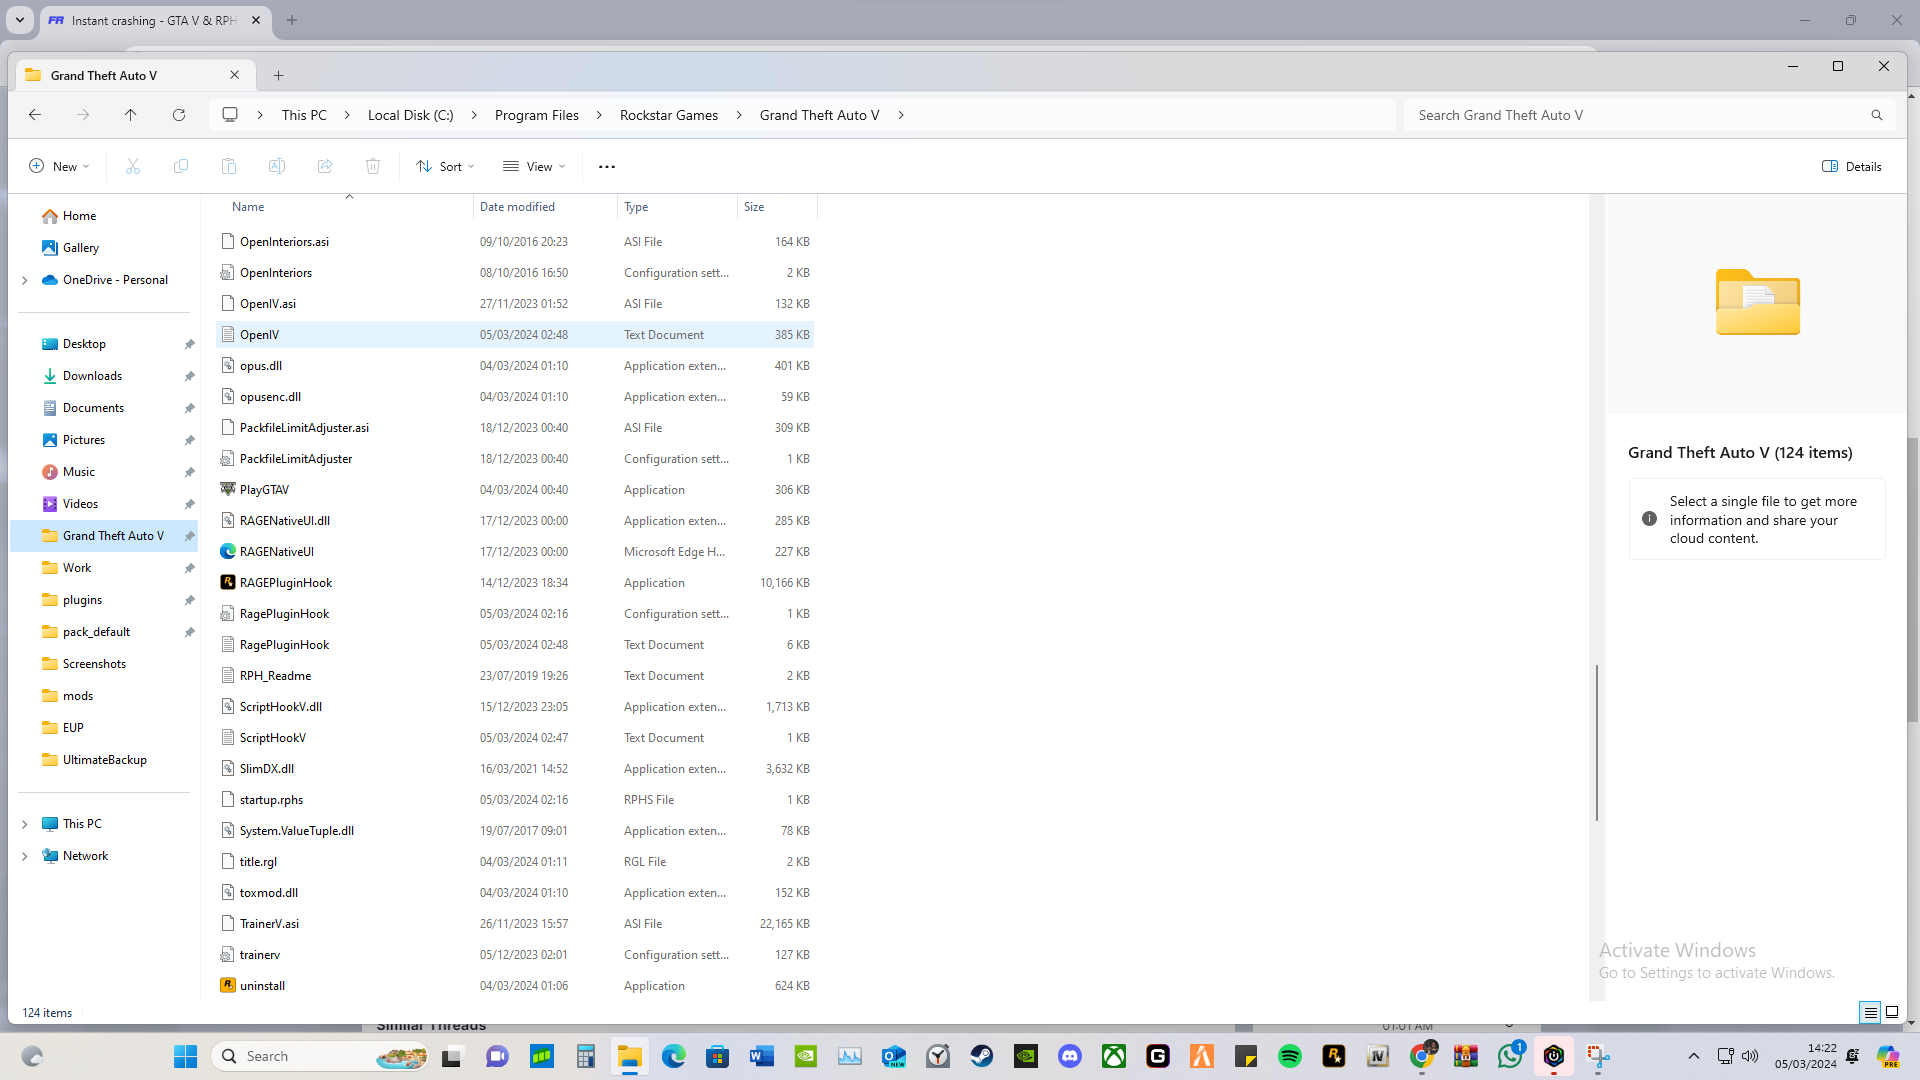Click the New button in toolbar
The height and width of the screenshot is (1080, 1920).
click(60, 167)
